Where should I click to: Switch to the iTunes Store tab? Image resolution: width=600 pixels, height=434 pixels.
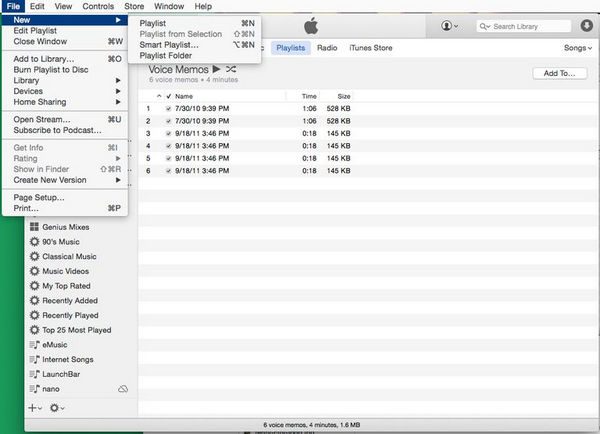click(x=371, y=48)
